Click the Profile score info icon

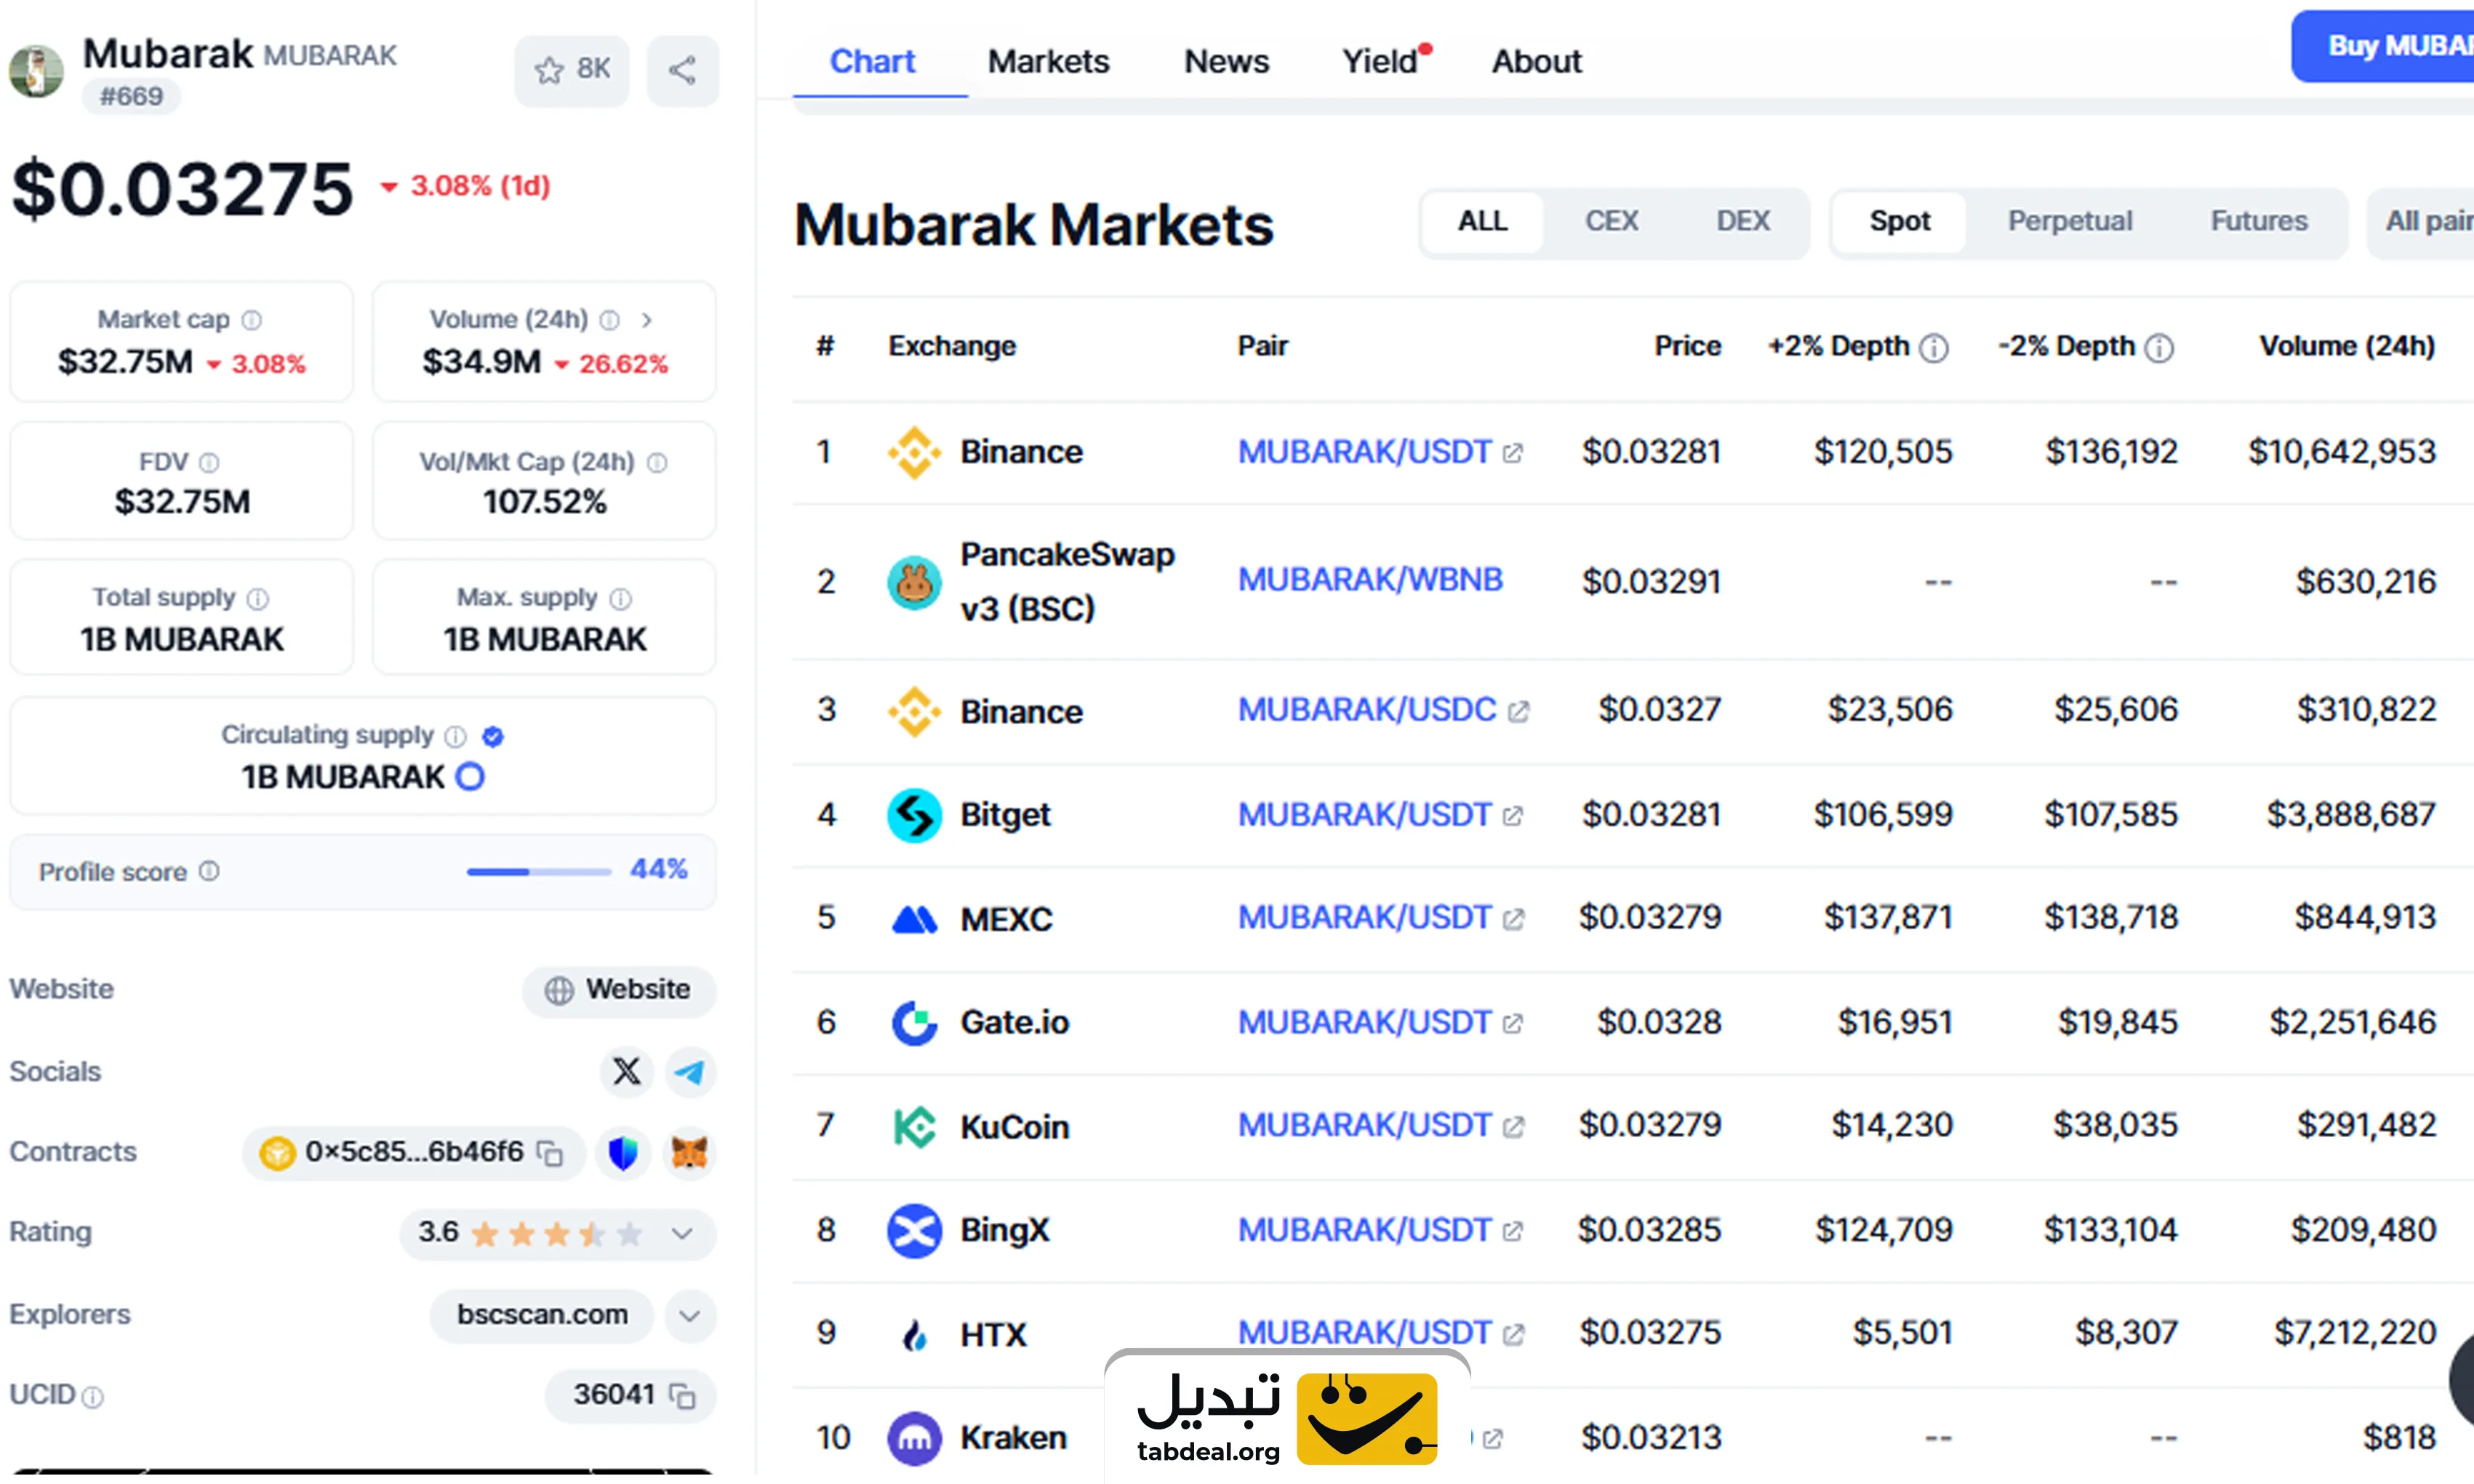pos(209,871)
